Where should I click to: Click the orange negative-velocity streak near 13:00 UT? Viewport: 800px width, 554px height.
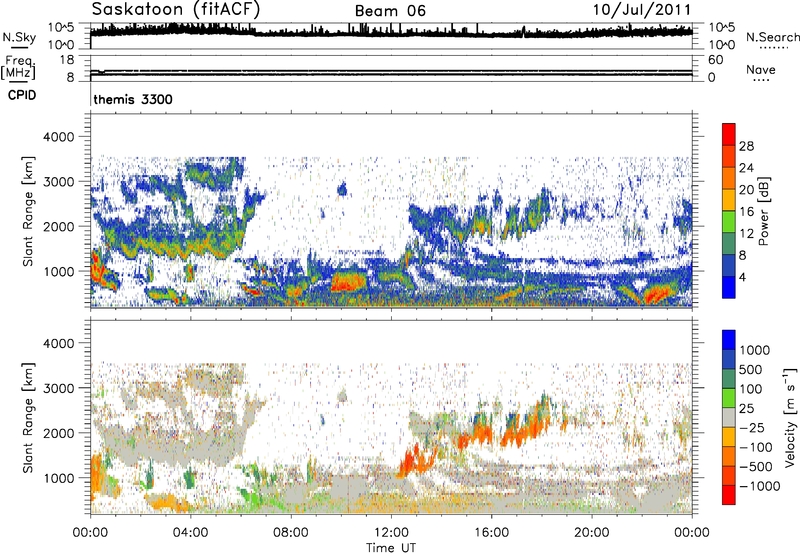pos(417,461)
